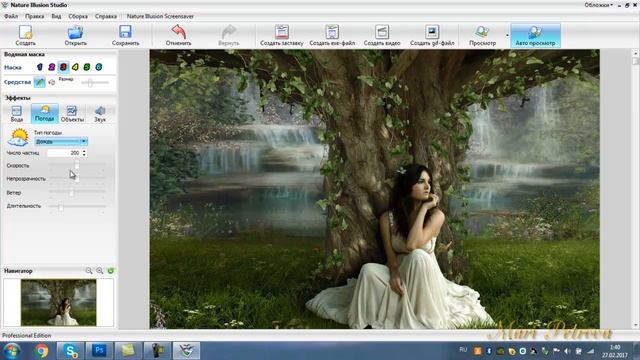
Task: Open the sticky notes taskbar icon
Action: (128, 351)
